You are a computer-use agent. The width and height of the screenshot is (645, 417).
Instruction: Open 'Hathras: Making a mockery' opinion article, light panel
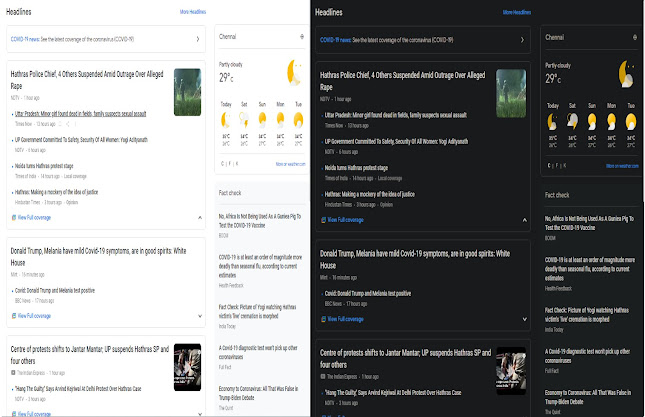[x=56, y=192]
